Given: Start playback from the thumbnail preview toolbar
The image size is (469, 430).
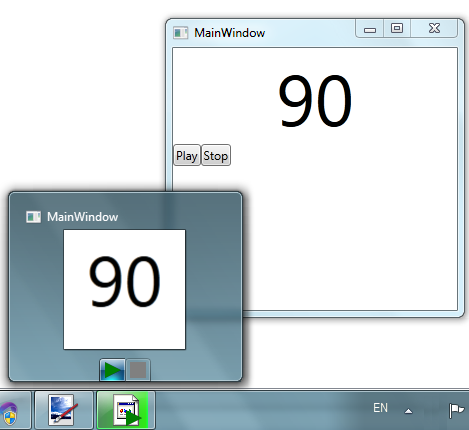Looking at the screenshot, I should (113, 370).
